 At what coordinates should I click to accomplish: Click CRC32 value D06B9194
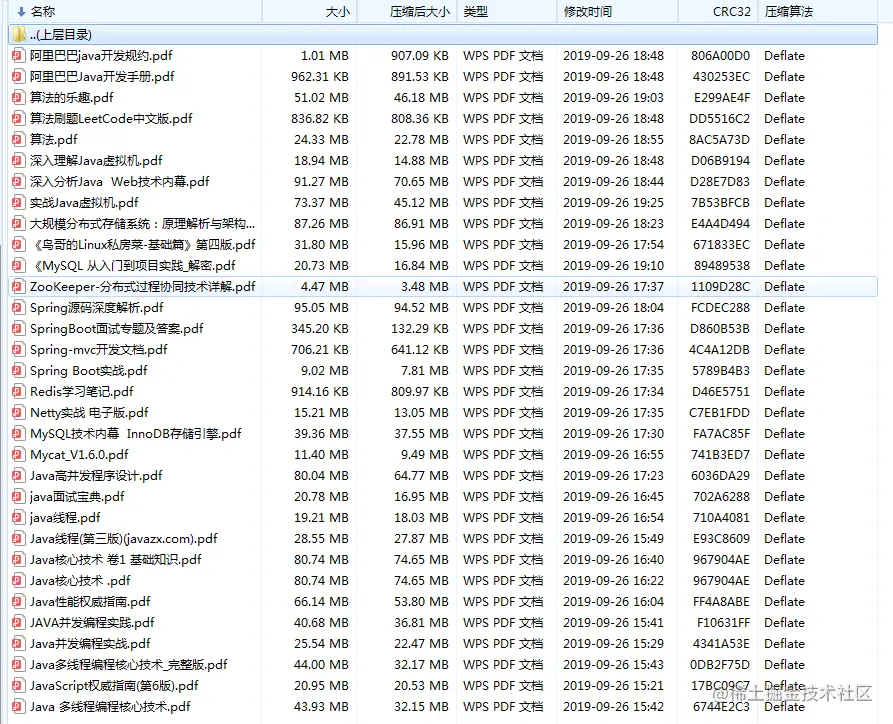point(720,161)
